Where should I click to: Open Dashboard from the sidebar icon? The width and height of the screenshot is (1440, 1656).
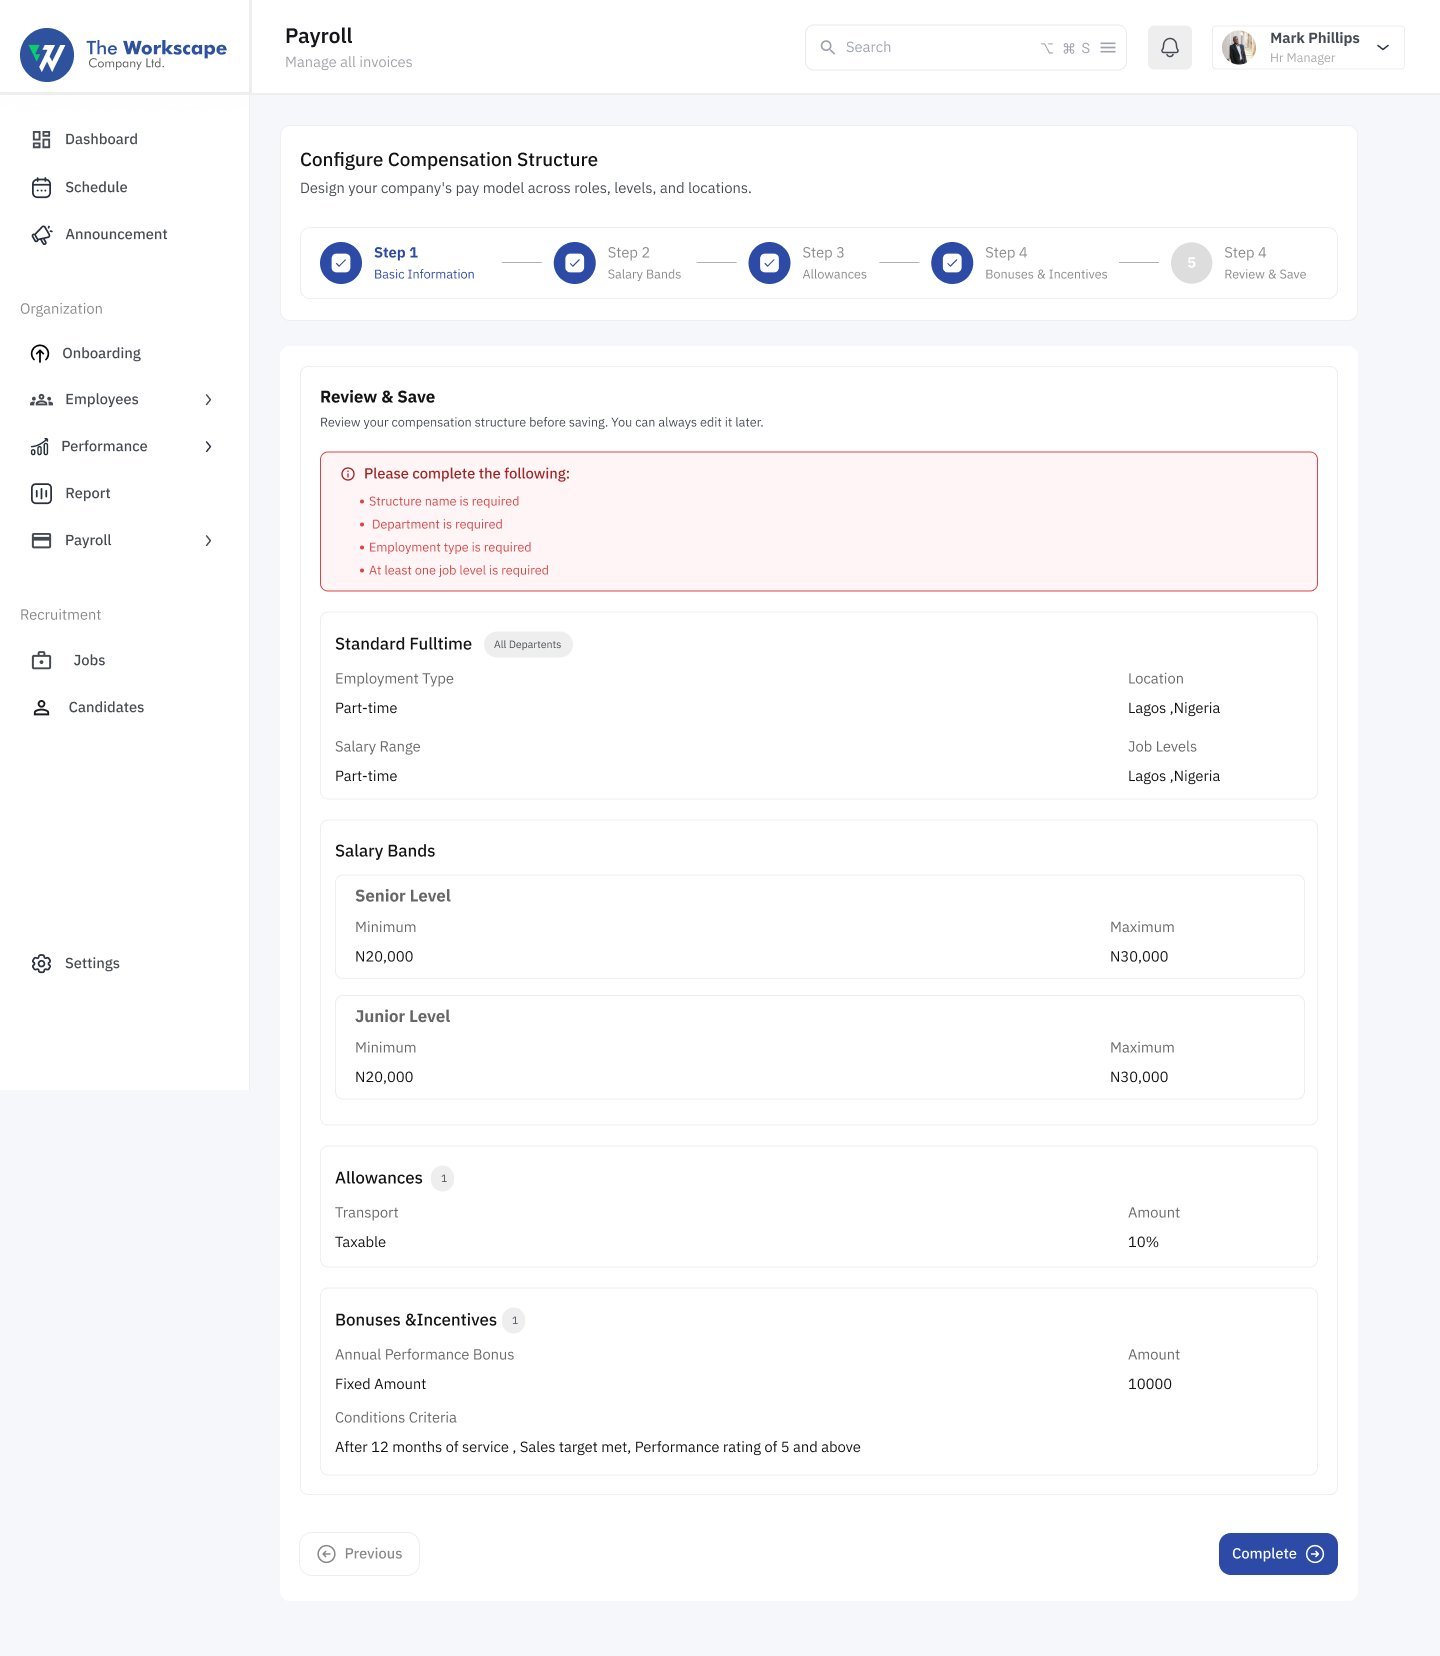(x=41, y=139)
